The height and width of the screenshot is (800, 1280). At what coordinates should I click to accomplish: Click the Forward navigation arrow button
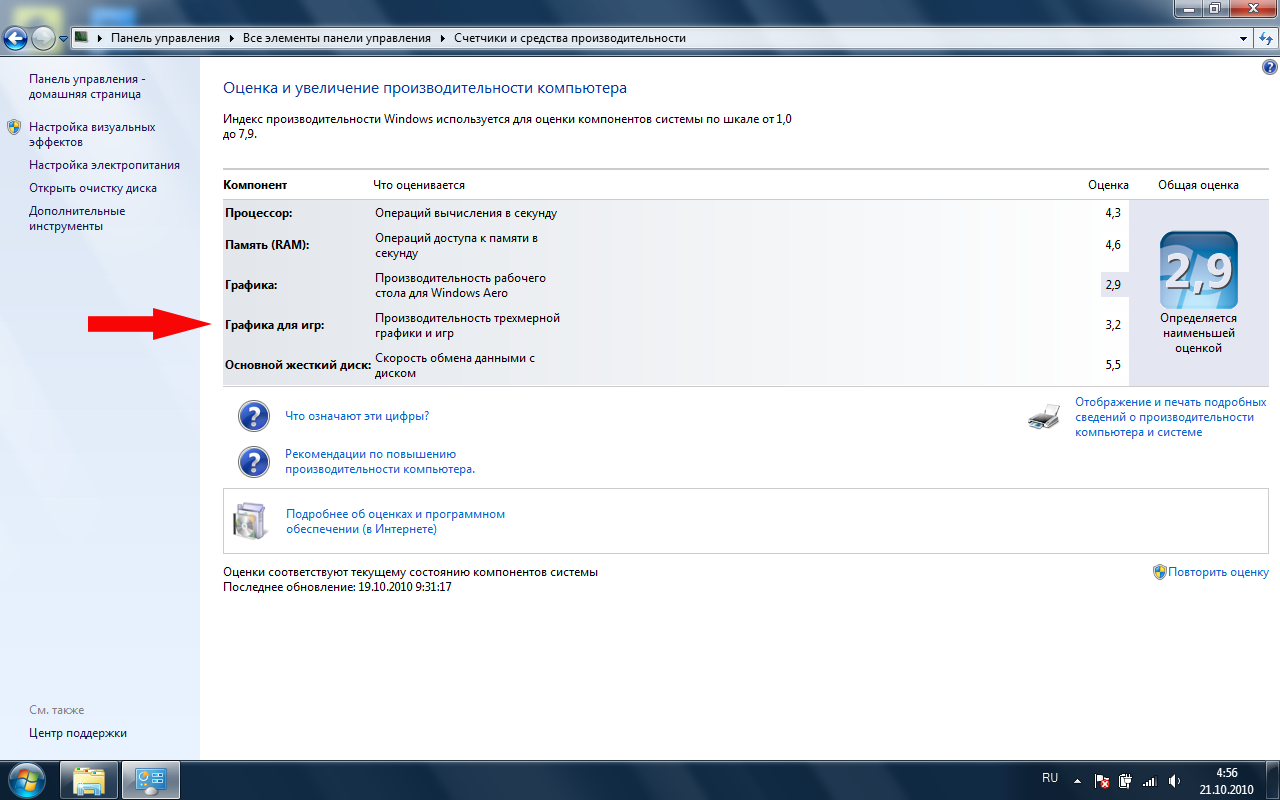pyautogui.click(x=43, y=38)
